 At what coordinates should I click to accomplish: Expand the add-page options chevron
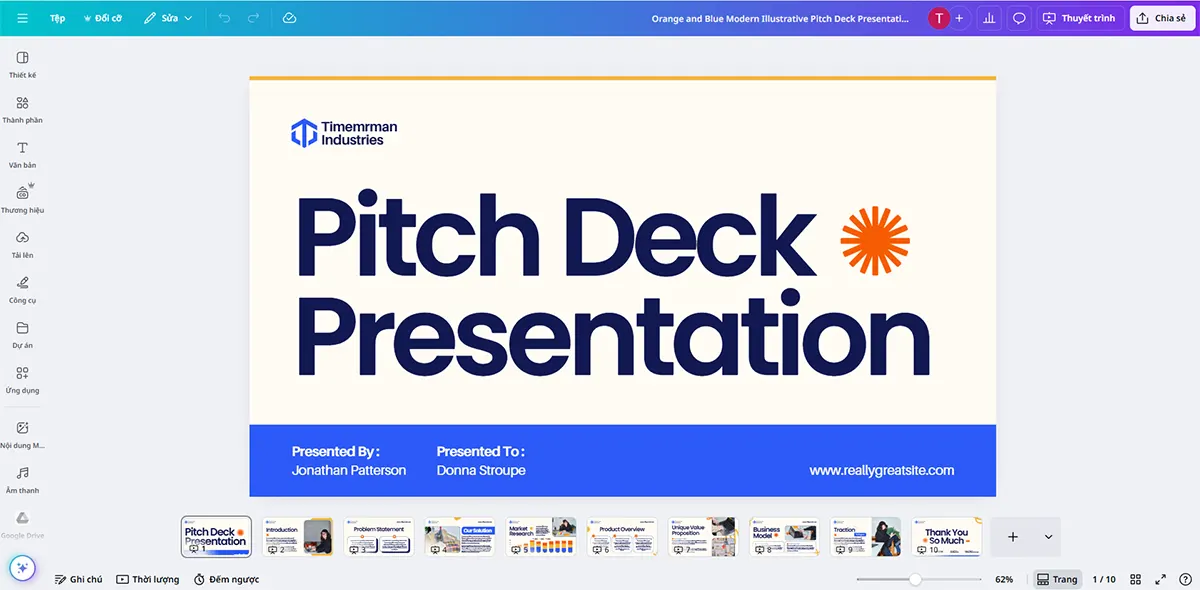pos(1048,537)
